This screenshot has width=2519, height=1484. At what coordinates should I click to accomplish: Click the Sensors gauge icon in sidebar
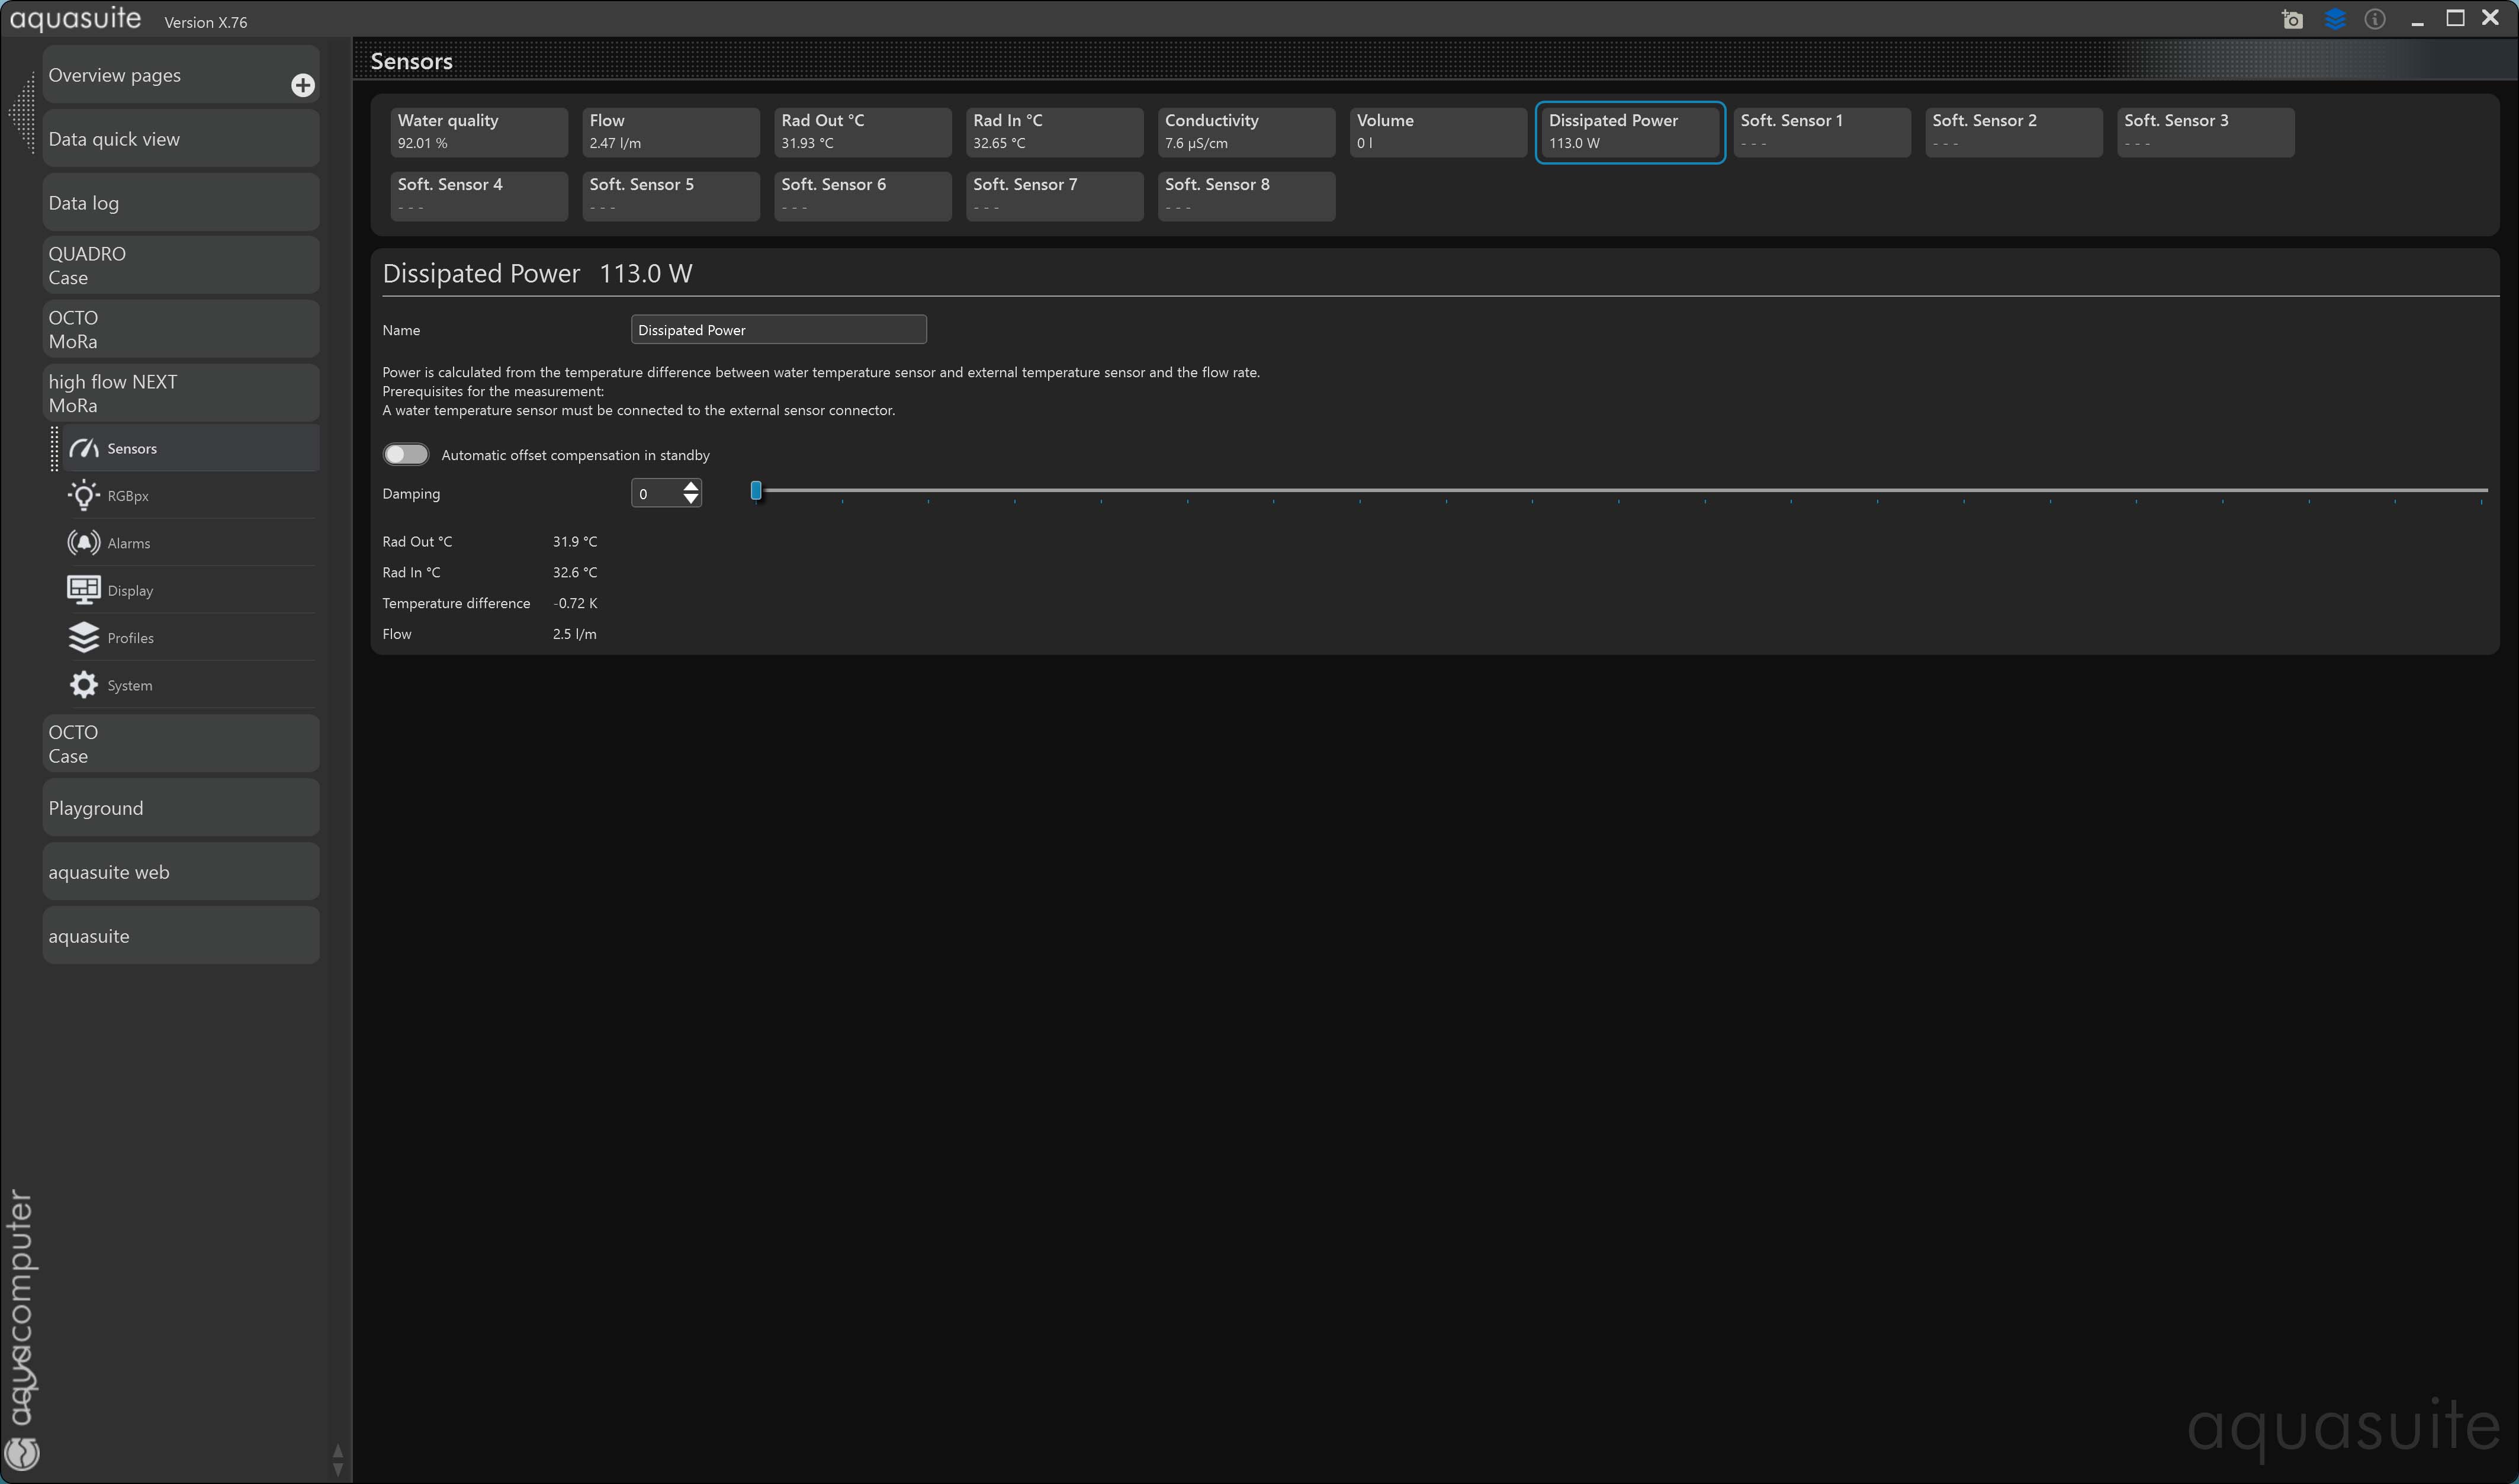point(83,448)
